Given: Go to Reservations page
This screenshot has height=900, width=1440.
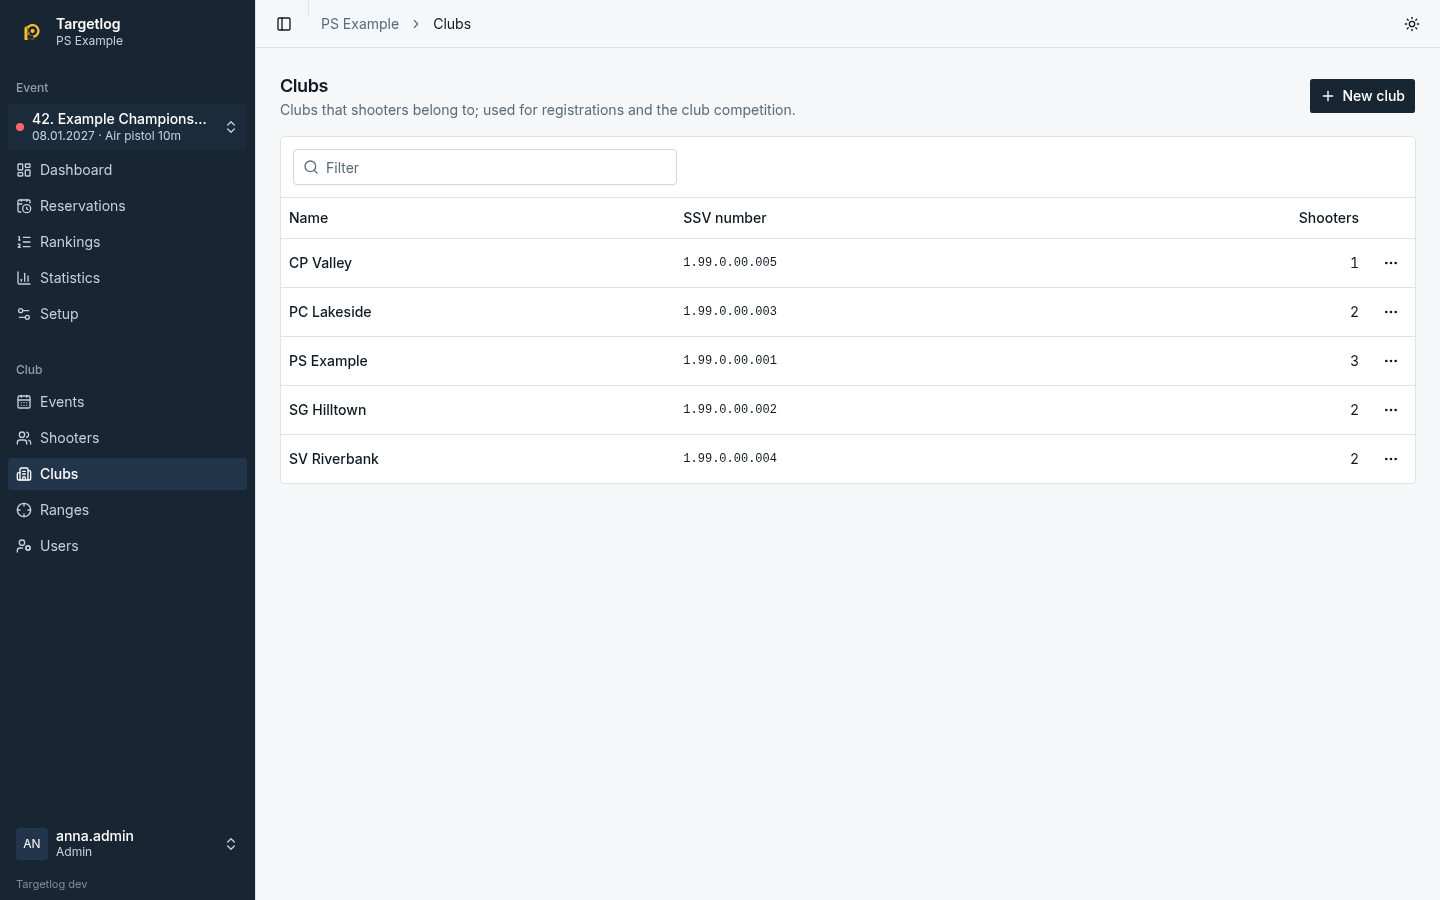Looking at the screenshot, I should click(127, 206).
